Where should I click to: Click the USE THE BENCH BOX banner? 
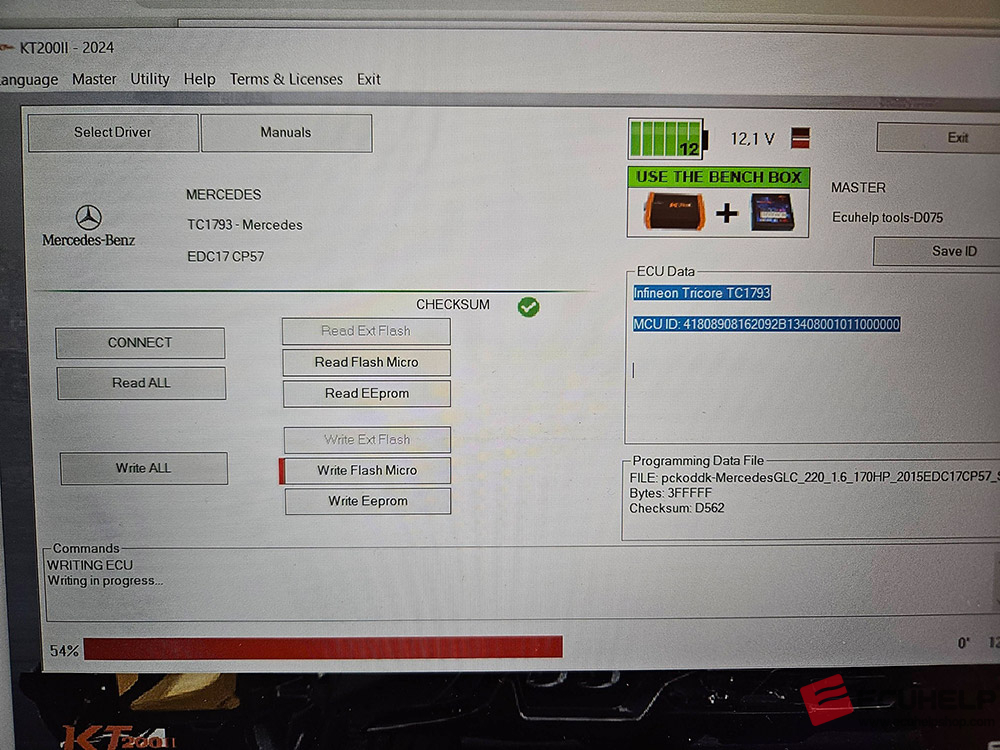[718, 177]
